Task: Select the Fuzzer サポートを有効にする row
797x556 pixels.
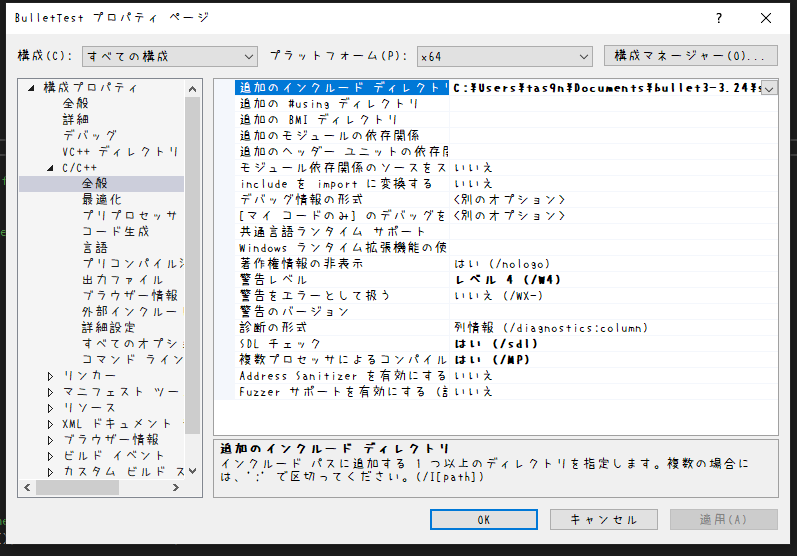Action: 506,392
